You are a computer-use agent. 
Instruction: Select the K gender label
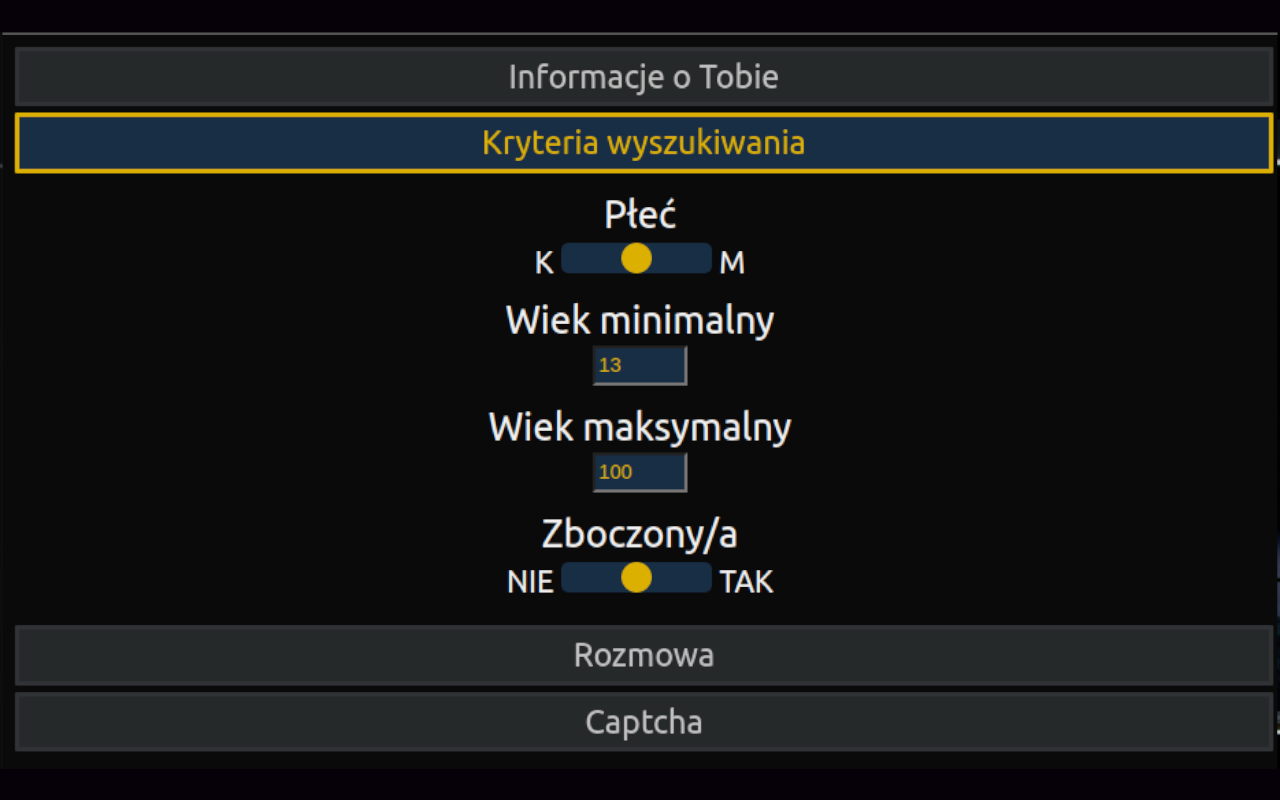544,263
